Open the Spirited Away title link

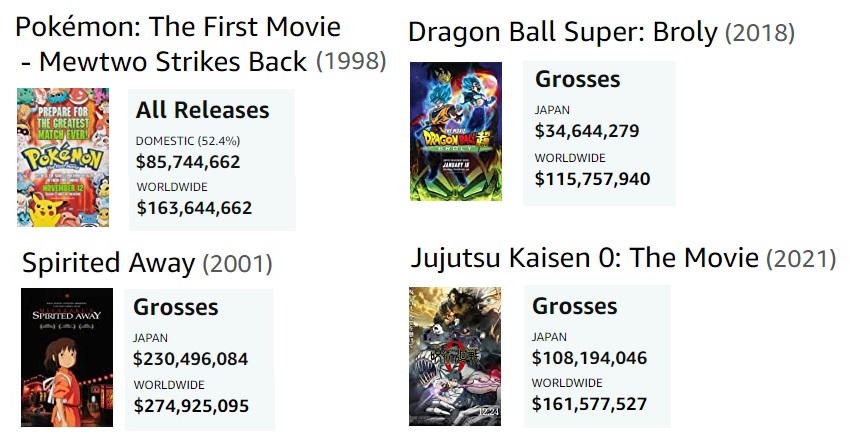click(108, 263)
